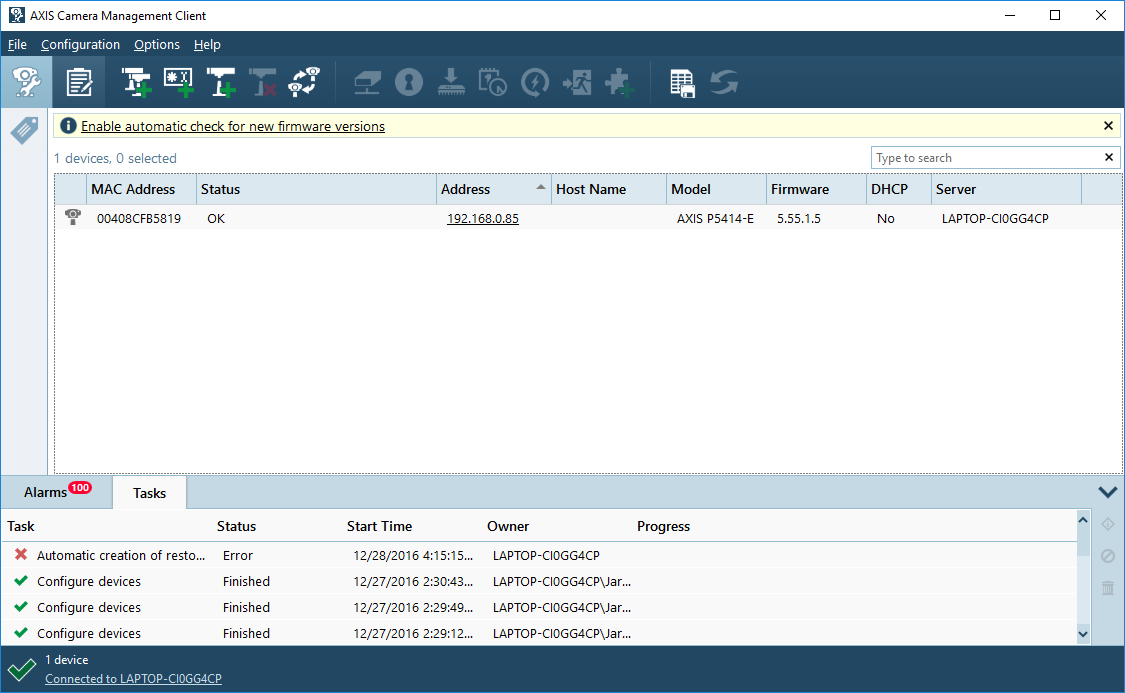The height and width of the screenshot is (693, 1125).
Task: Click the user credentials keyhole icon
Action: pos(409,82)
